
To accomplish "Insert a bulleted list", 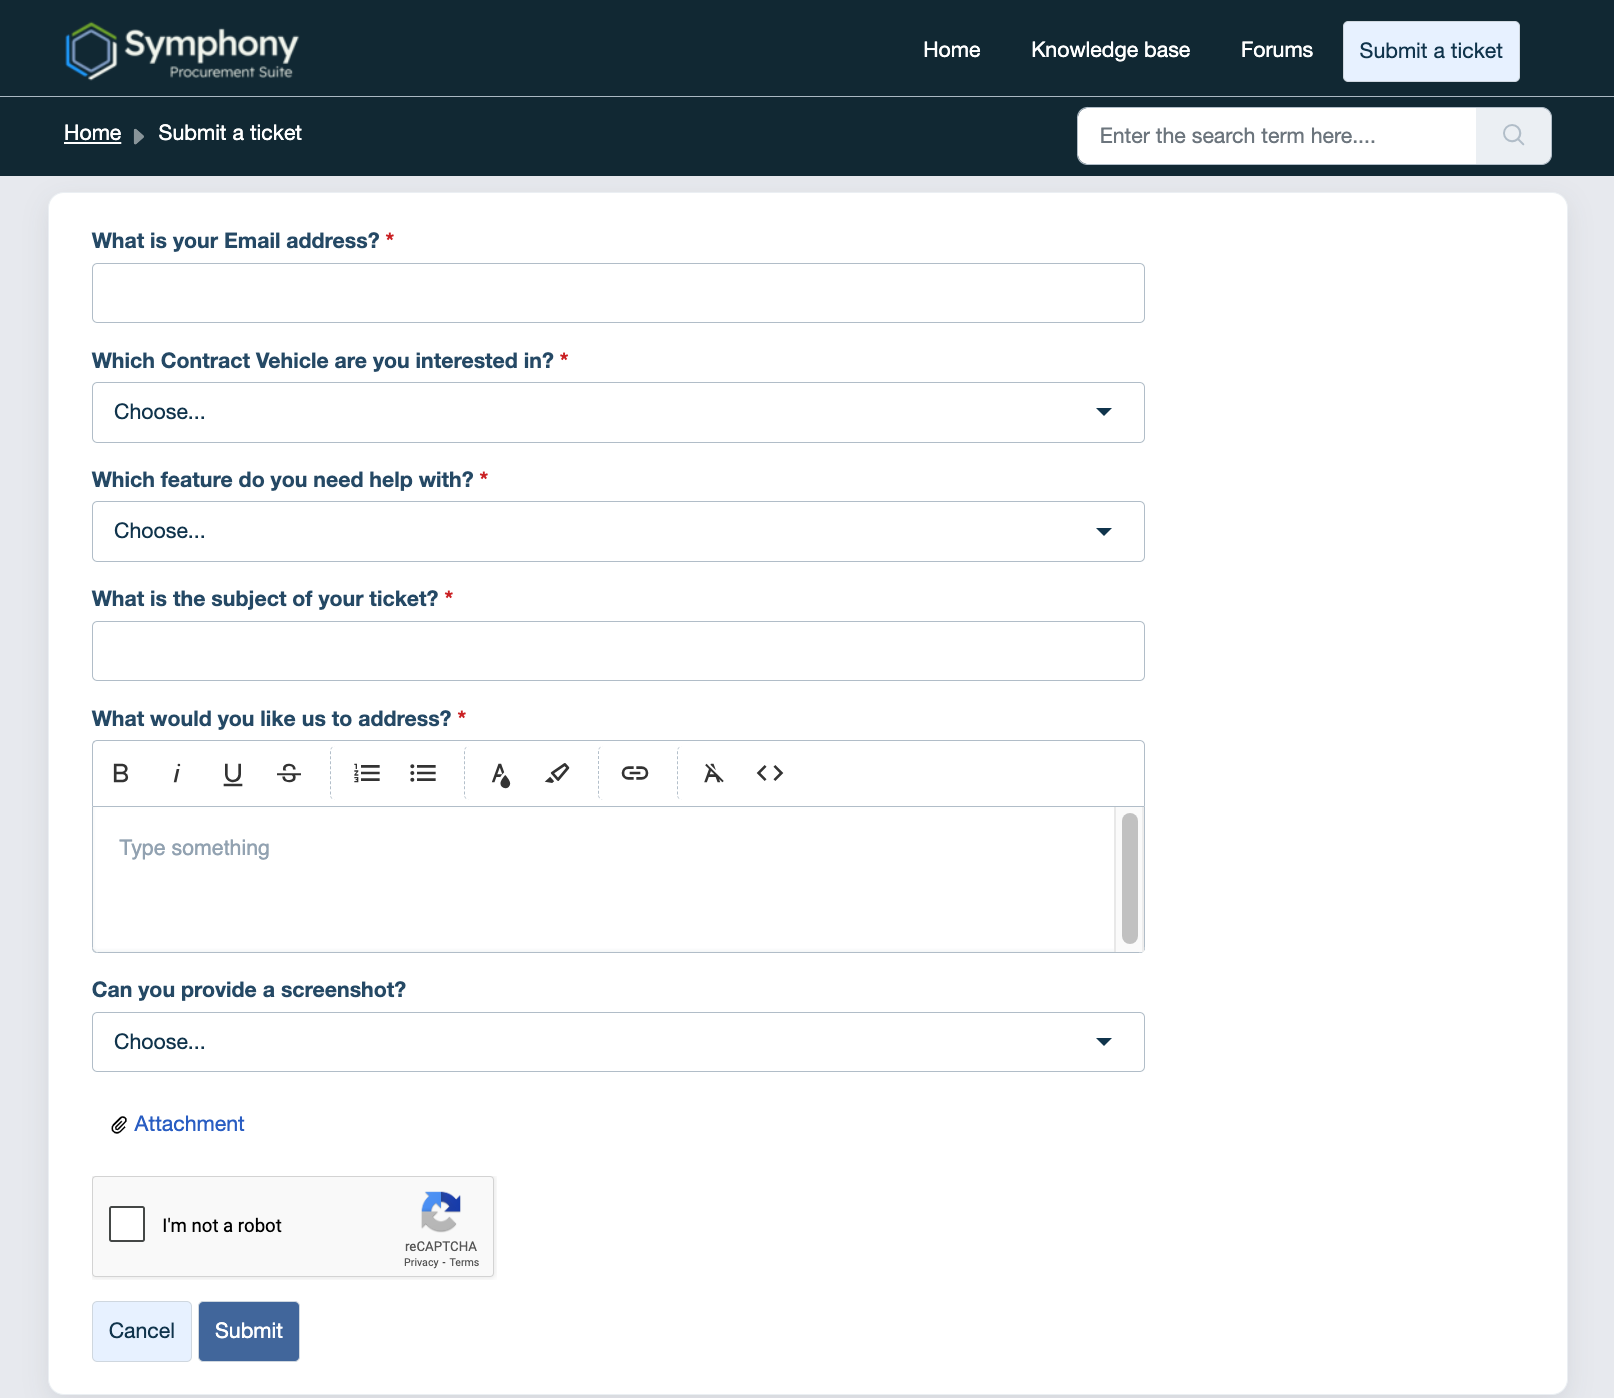I will (423, 772).
